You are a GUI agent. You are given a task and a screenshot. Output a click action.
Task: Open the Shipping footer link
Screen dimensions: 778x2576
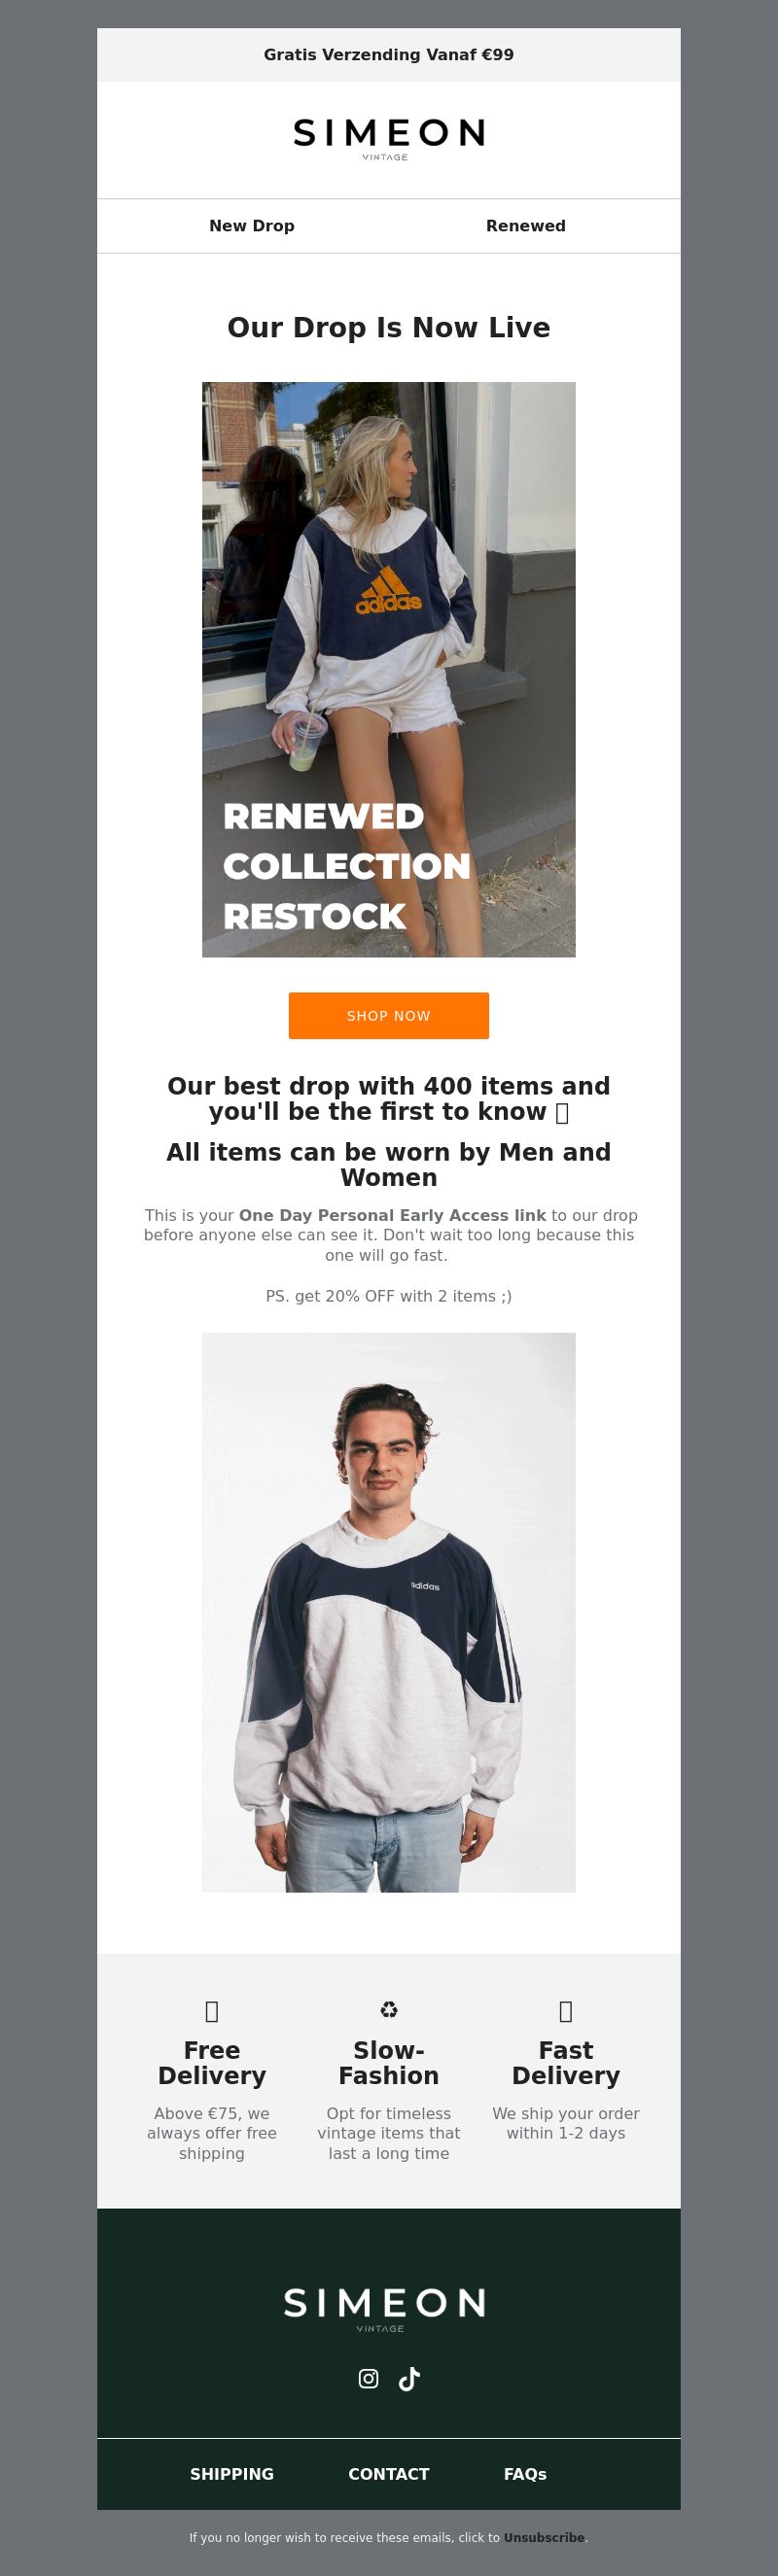[x=232, y=2473]
